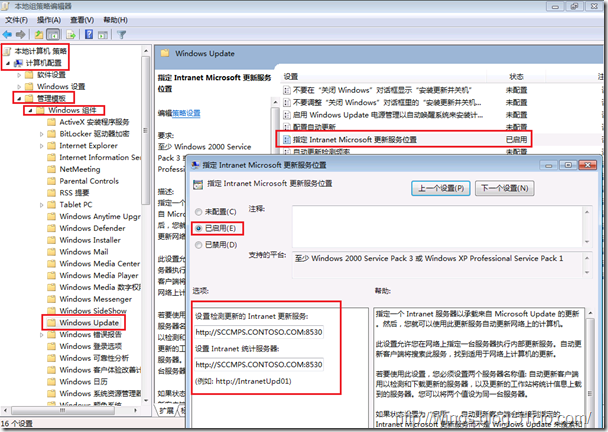Image resolution: width=608 pixels, height=432 pixels.
Task: Select the Windows 登录选项 folder
Action: coord(85,346)
